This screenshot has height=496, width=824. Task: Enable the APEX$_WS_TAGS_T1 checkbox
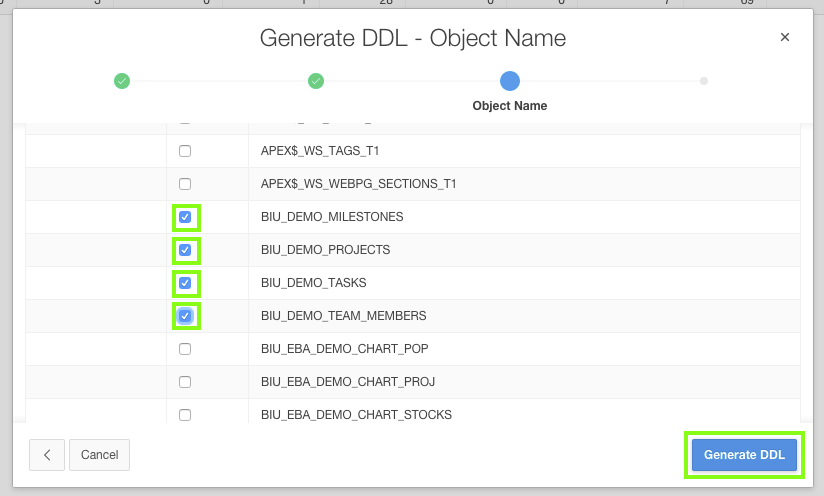[x=185, y=151]
